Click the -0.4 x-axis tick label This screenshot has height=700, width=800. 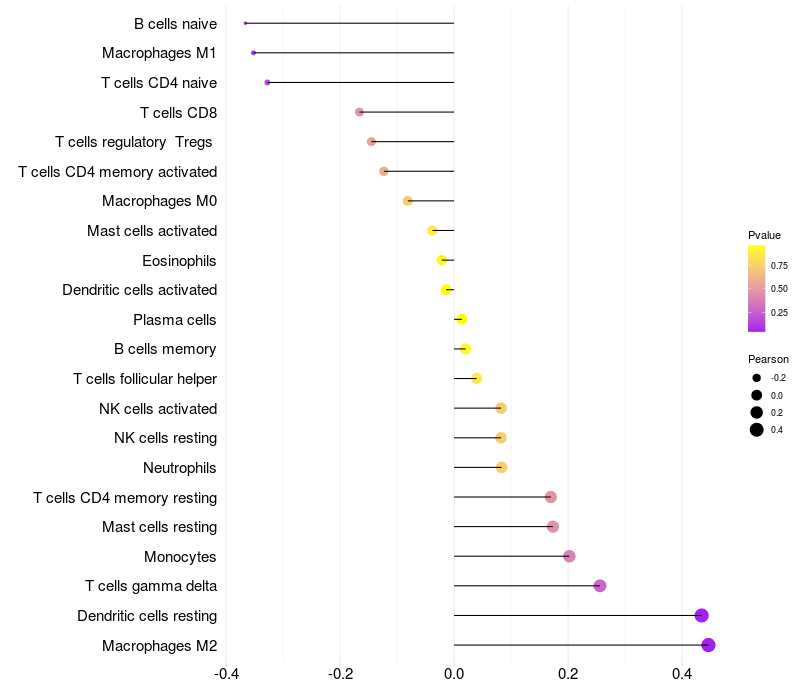pos(227,674)
